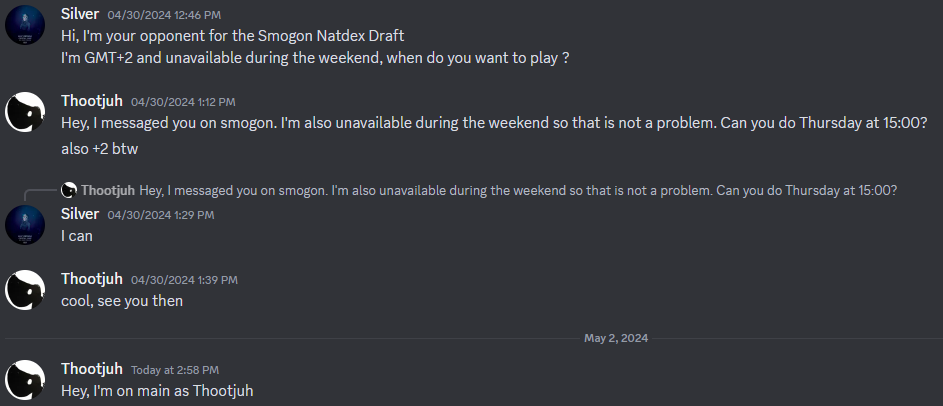The height and width of the screenshot is (406, 943).
Task: Open Thootjuh's avatar on the 1:12 PM message
Action: point(25,112)
